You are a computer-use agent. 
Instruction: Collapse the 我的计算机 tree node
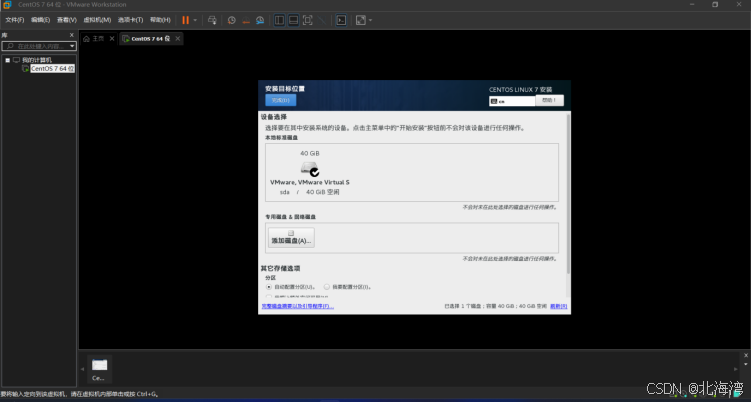click(x=8, y=60)
